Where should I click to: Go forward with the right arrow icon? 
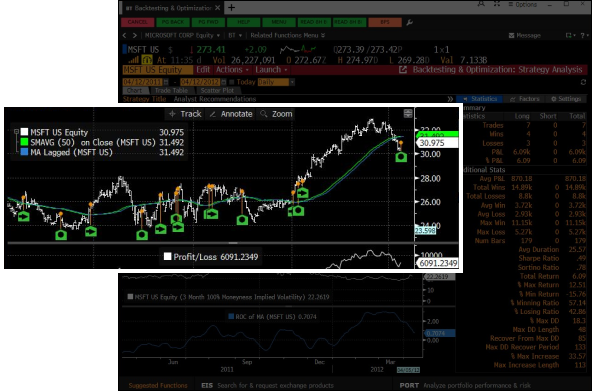(134, 35)
